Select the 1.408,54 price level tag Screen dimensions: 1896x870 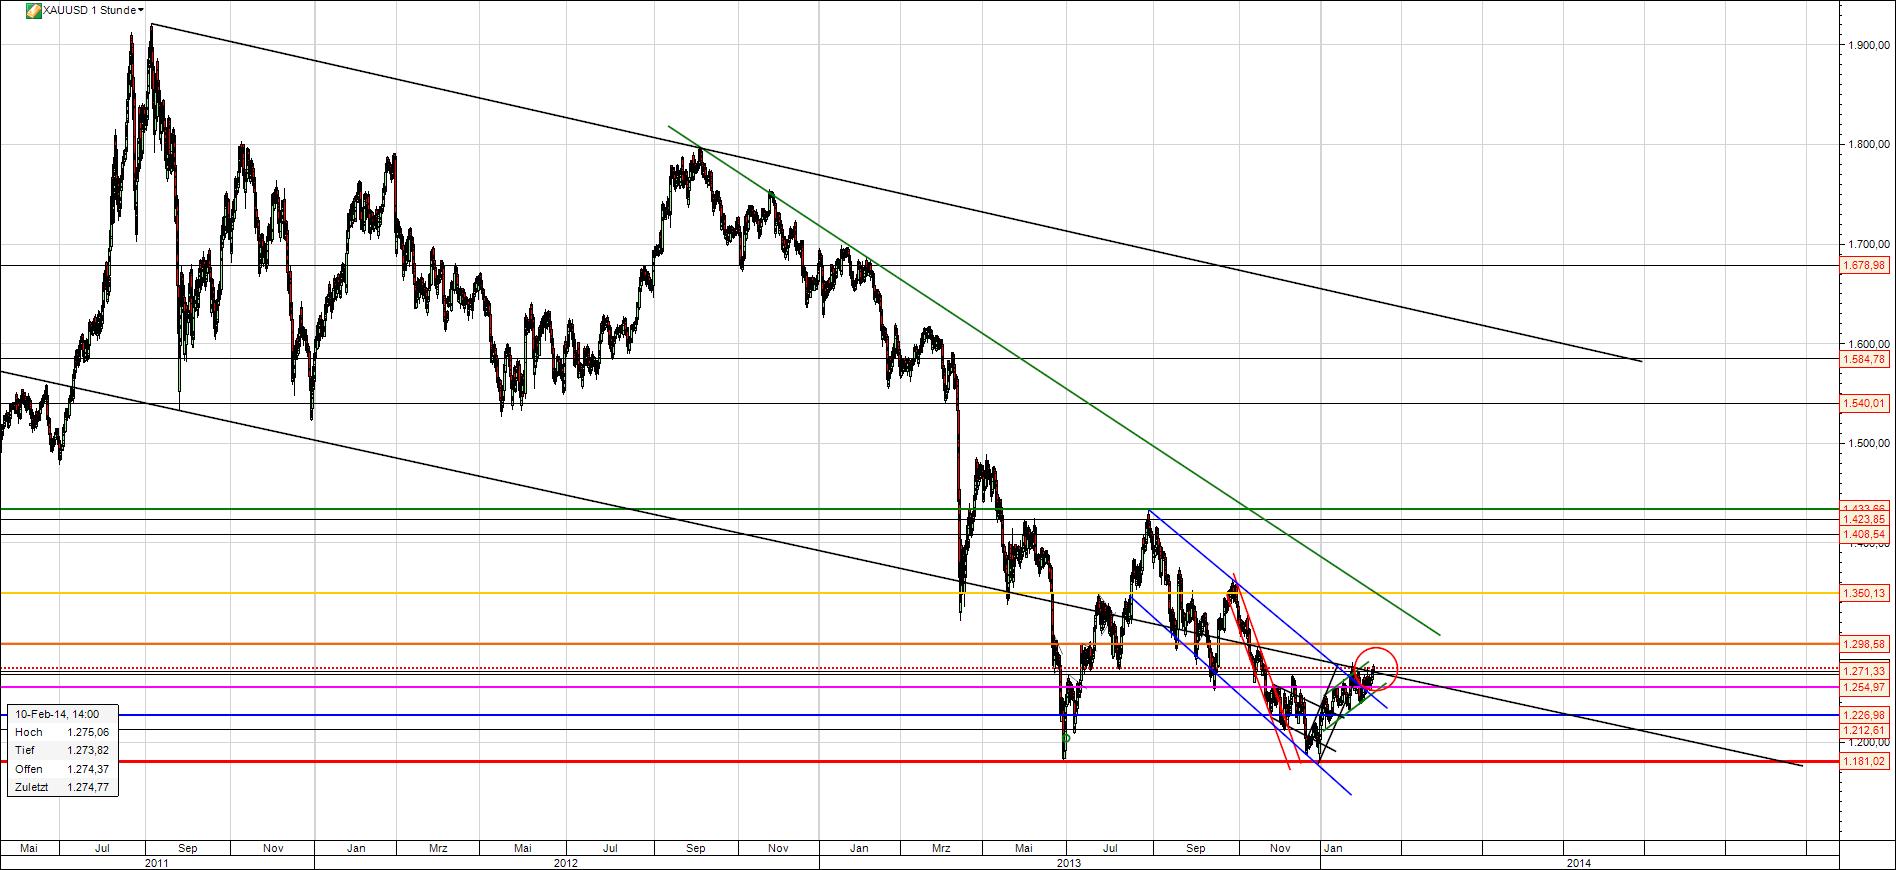1866,535
